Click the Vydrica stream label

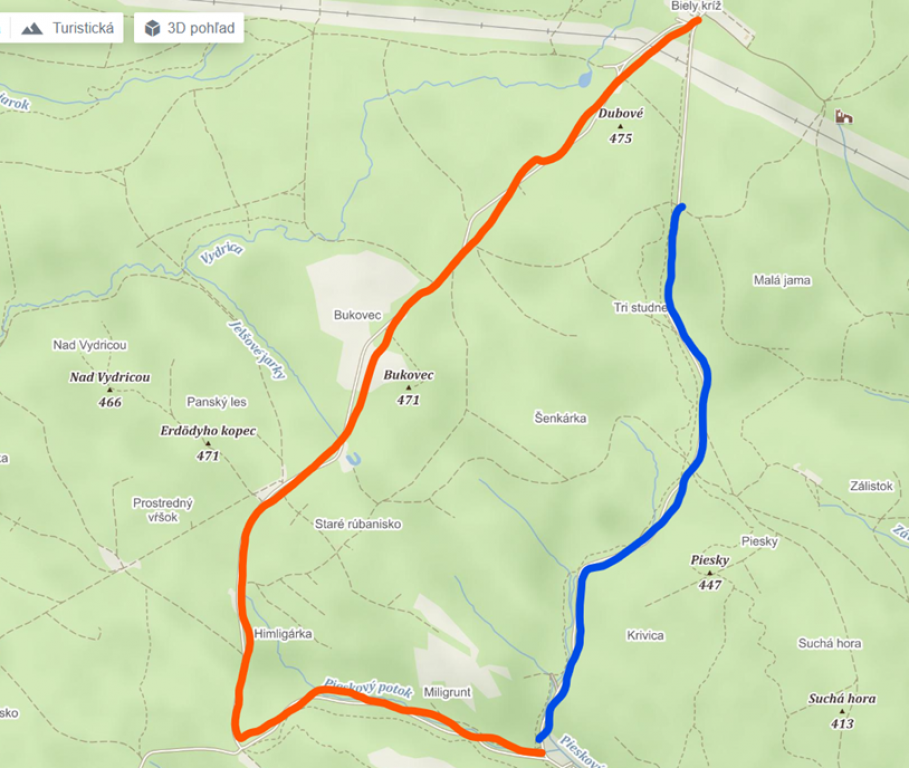(221, 253)
